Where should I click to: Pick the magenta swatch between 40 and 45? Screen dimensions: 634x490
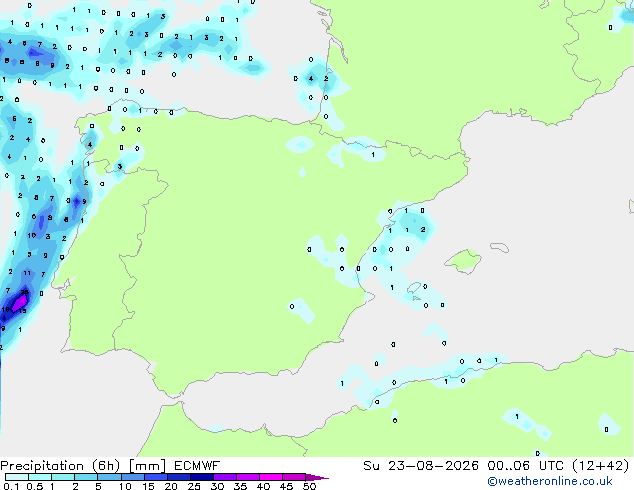(271, 477)
